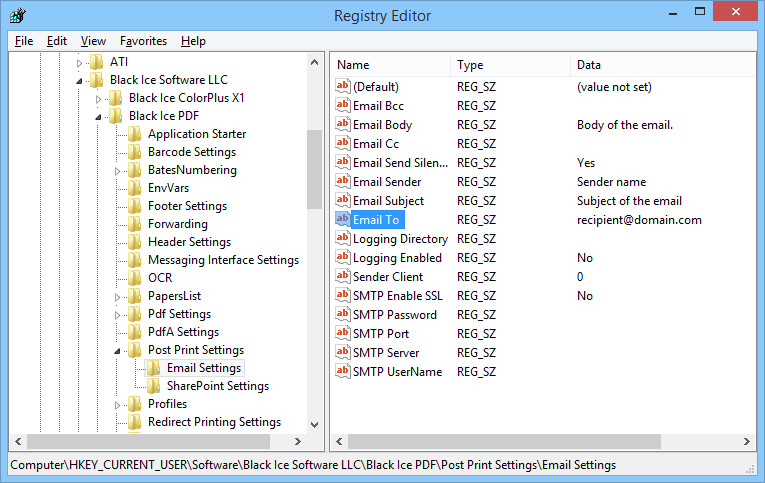This screenshot has height=483, width=765.
Task: Open the View menu
Action: [x=93, y=41]
